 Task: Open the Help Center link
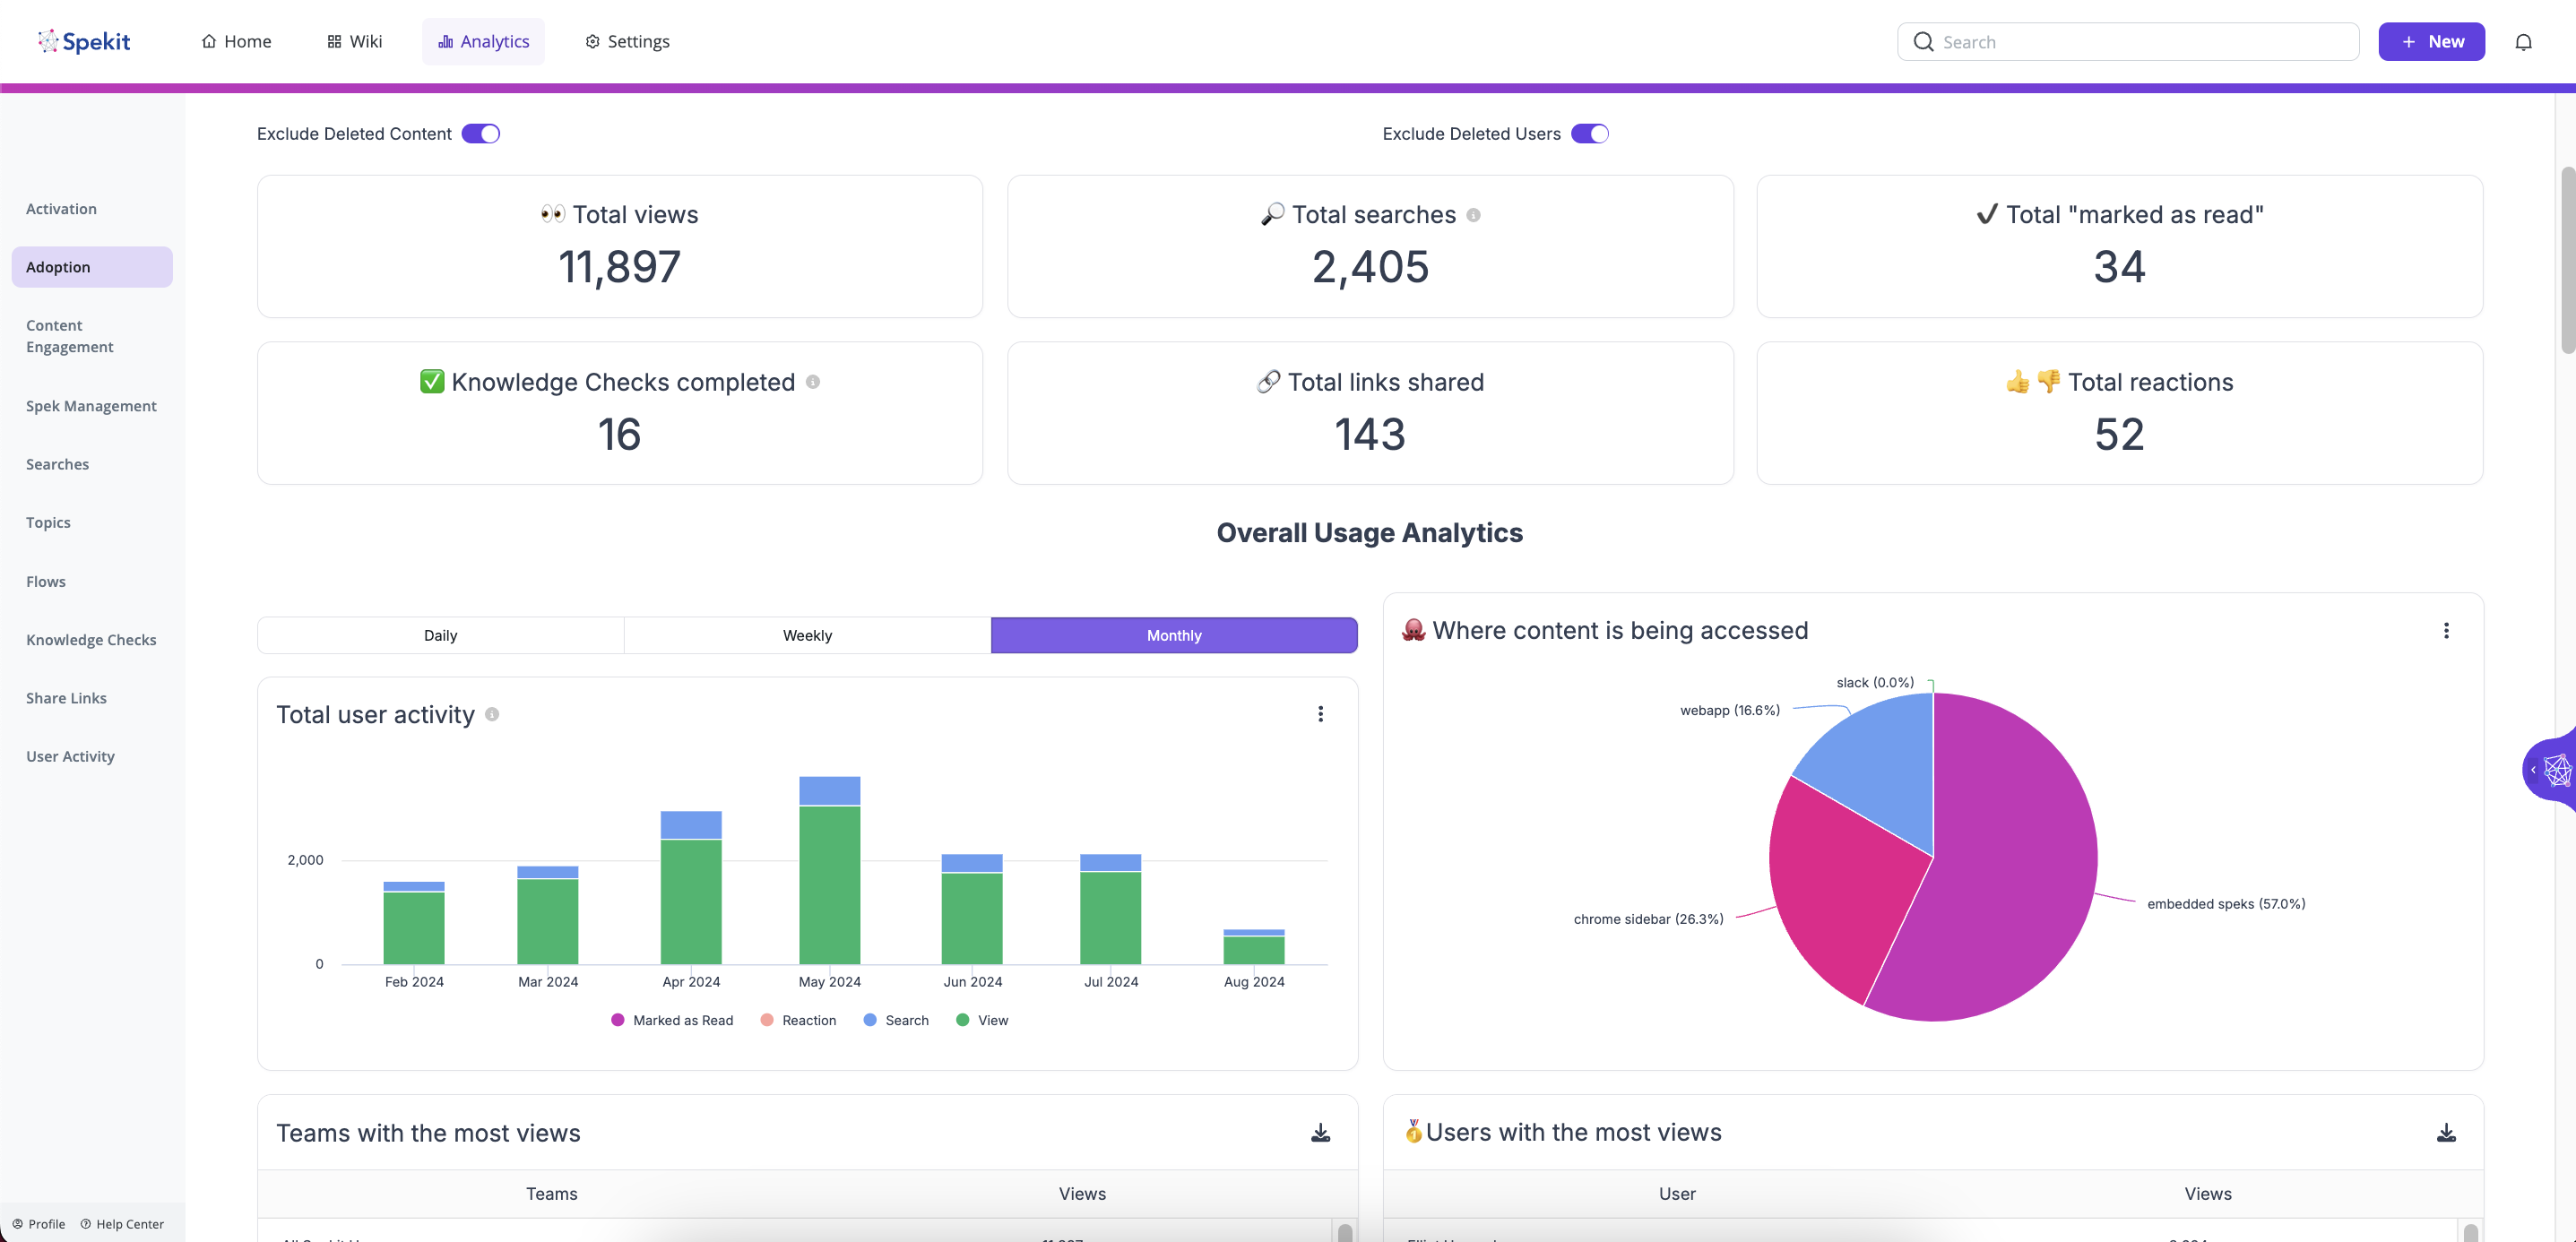click(122, 1224)
